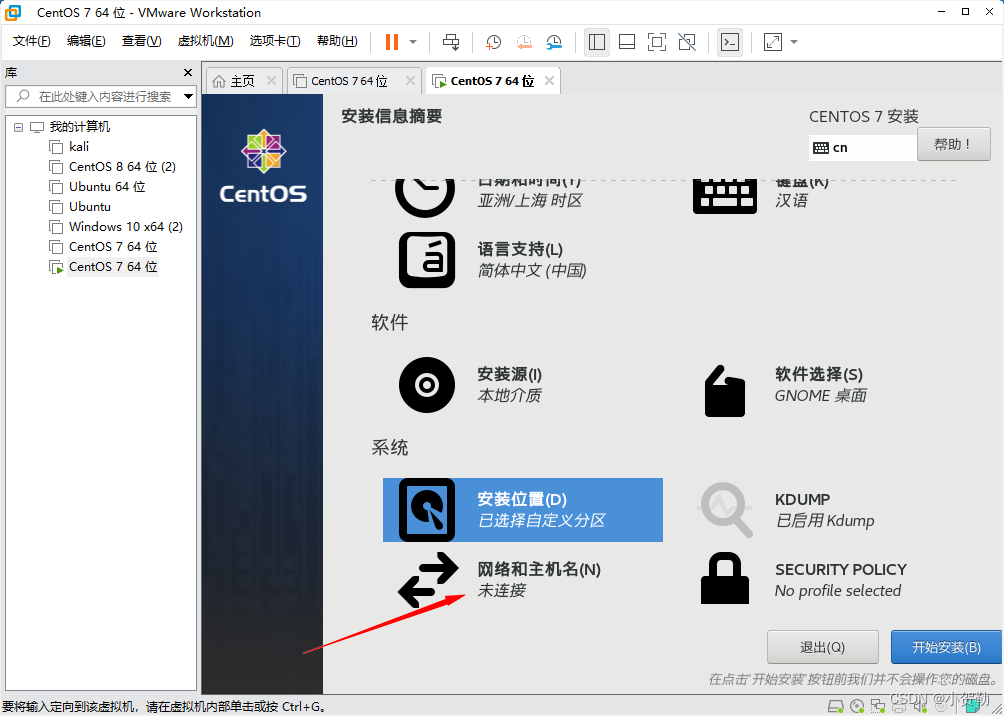
Task: Open 安装位置(D) installation destination
Action: pos(522,510)
